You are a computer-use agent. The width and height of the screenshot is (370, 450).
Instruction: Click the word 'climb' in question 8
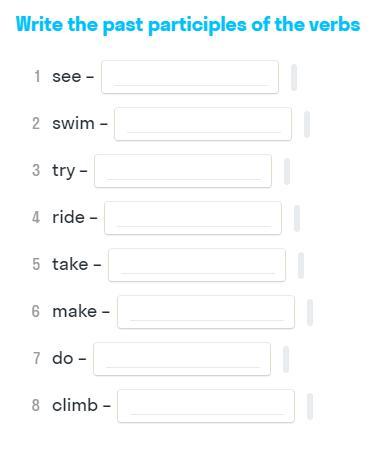75,405
